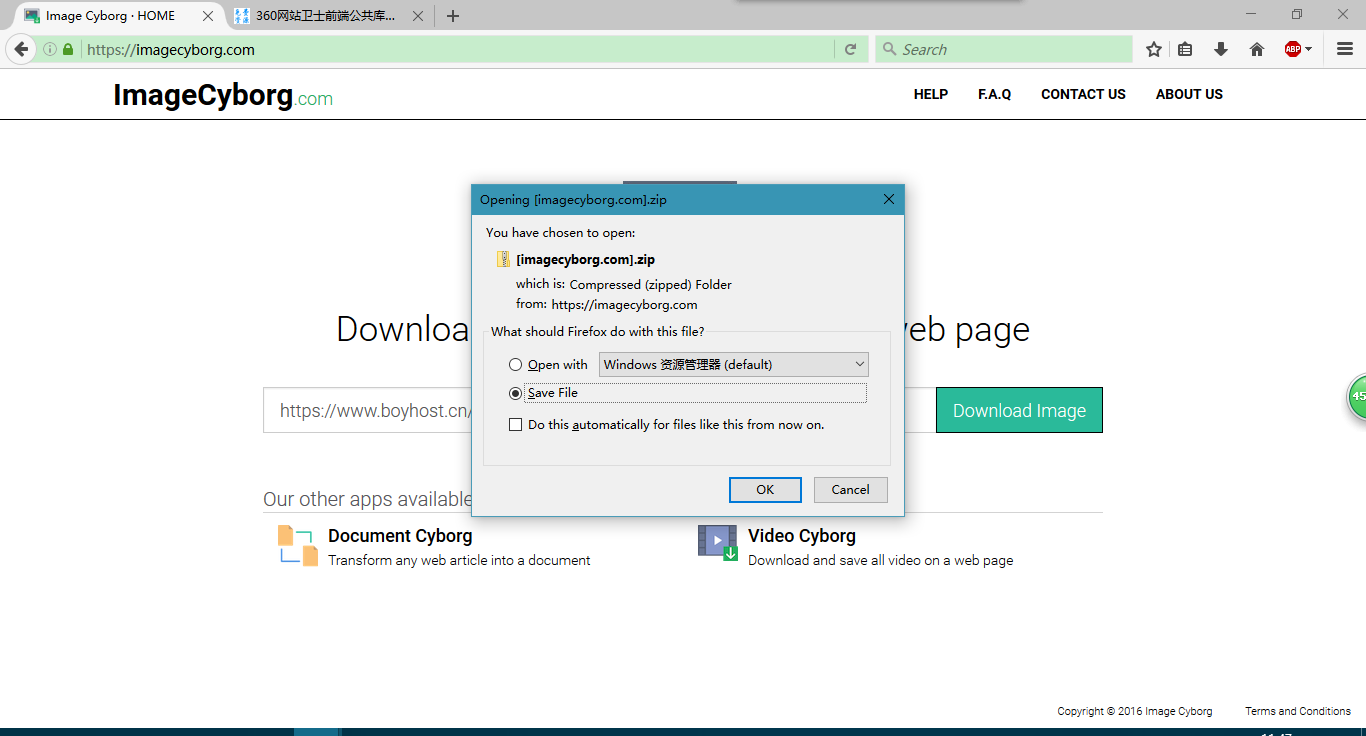Click the browser back arrow button
Viewport: 1366px width, 736px height.
[x=21, y=49]
